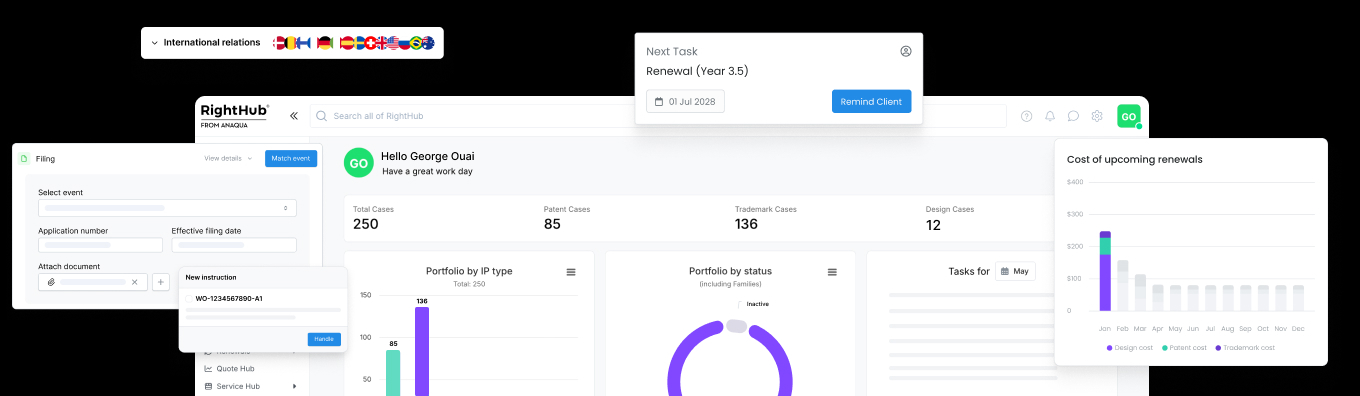Click the Design Cases 12 stat

coord(950,218)
